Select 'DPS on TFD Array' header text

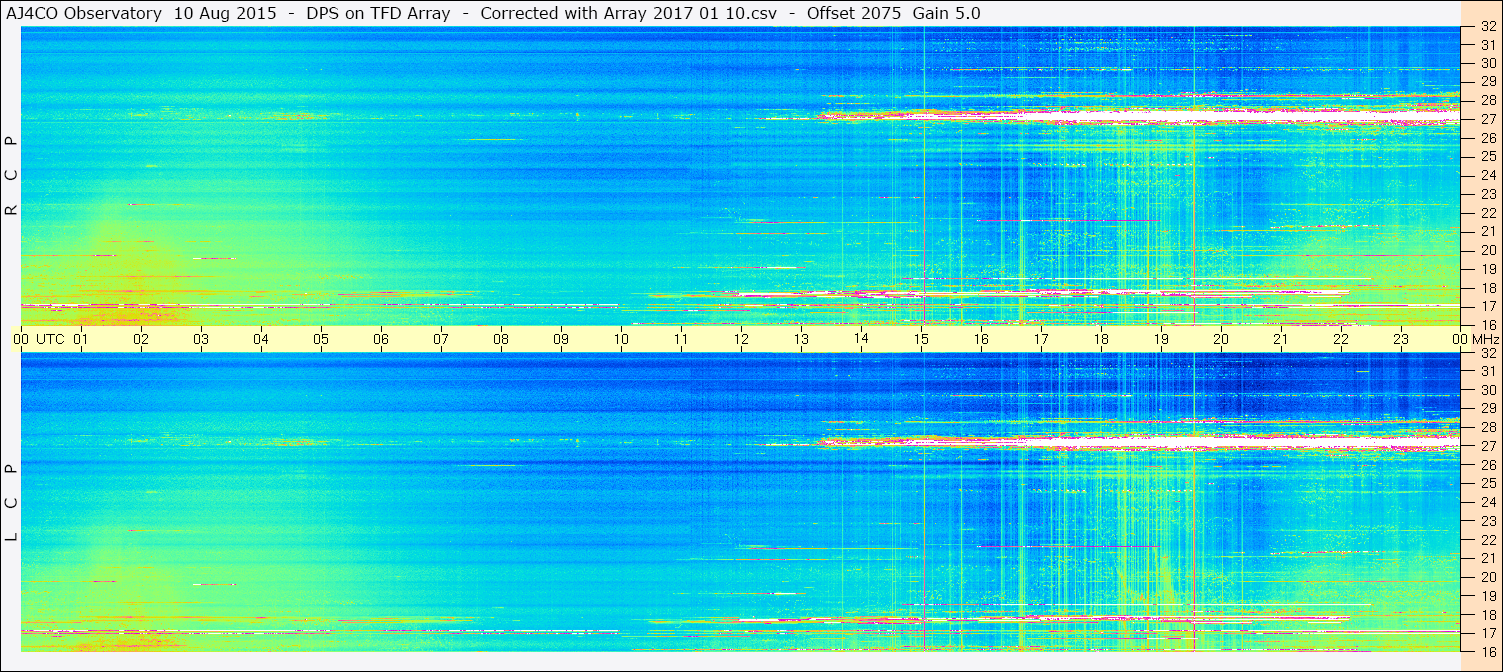[x=378, y=13]
